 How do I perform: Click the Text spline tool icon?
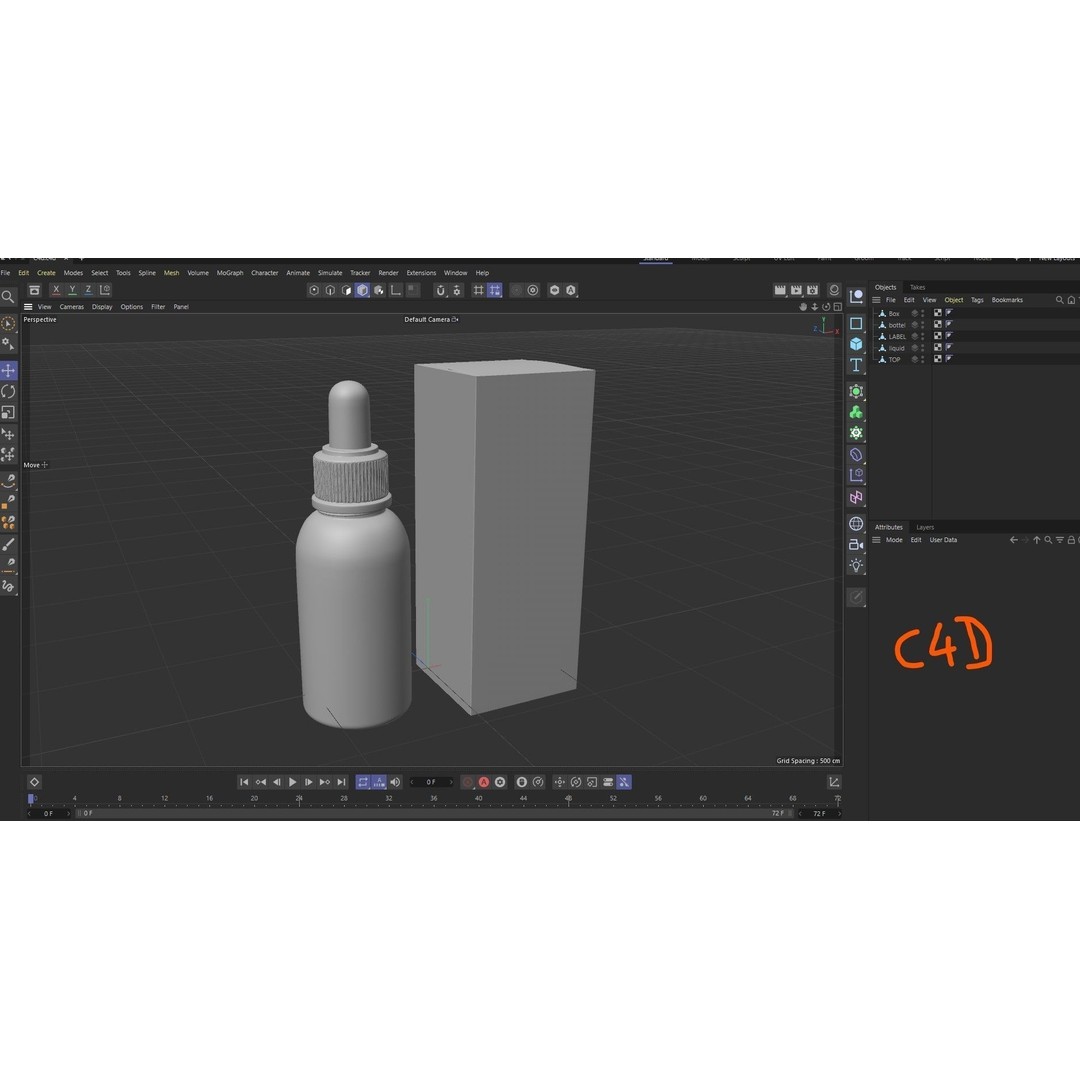click(856, 364)
